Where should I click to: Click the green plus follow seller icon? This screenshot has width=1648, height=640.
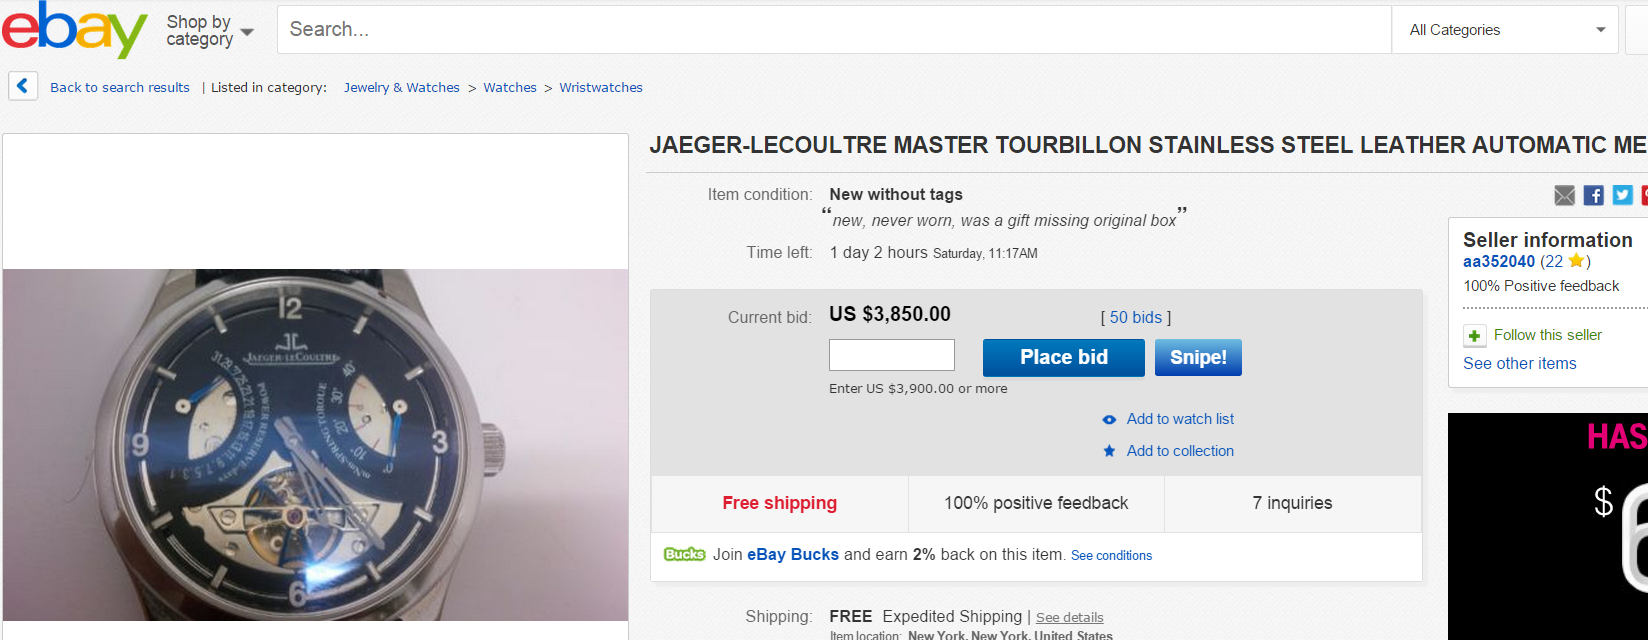pos(1475,336)
